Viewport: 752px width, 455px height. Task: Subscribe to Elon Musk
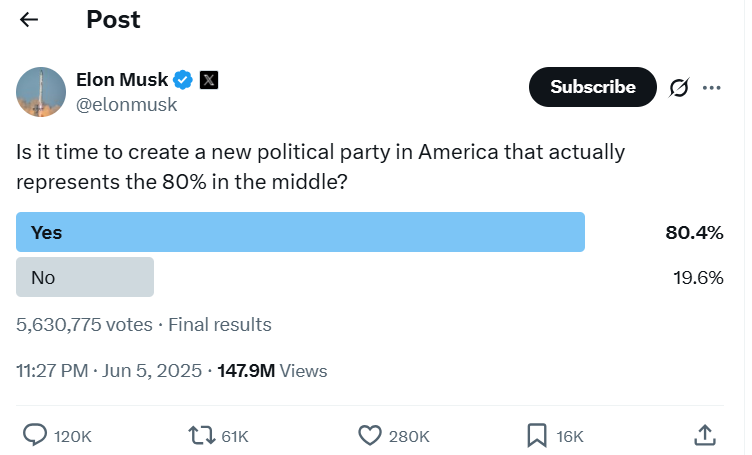[592, 87]
